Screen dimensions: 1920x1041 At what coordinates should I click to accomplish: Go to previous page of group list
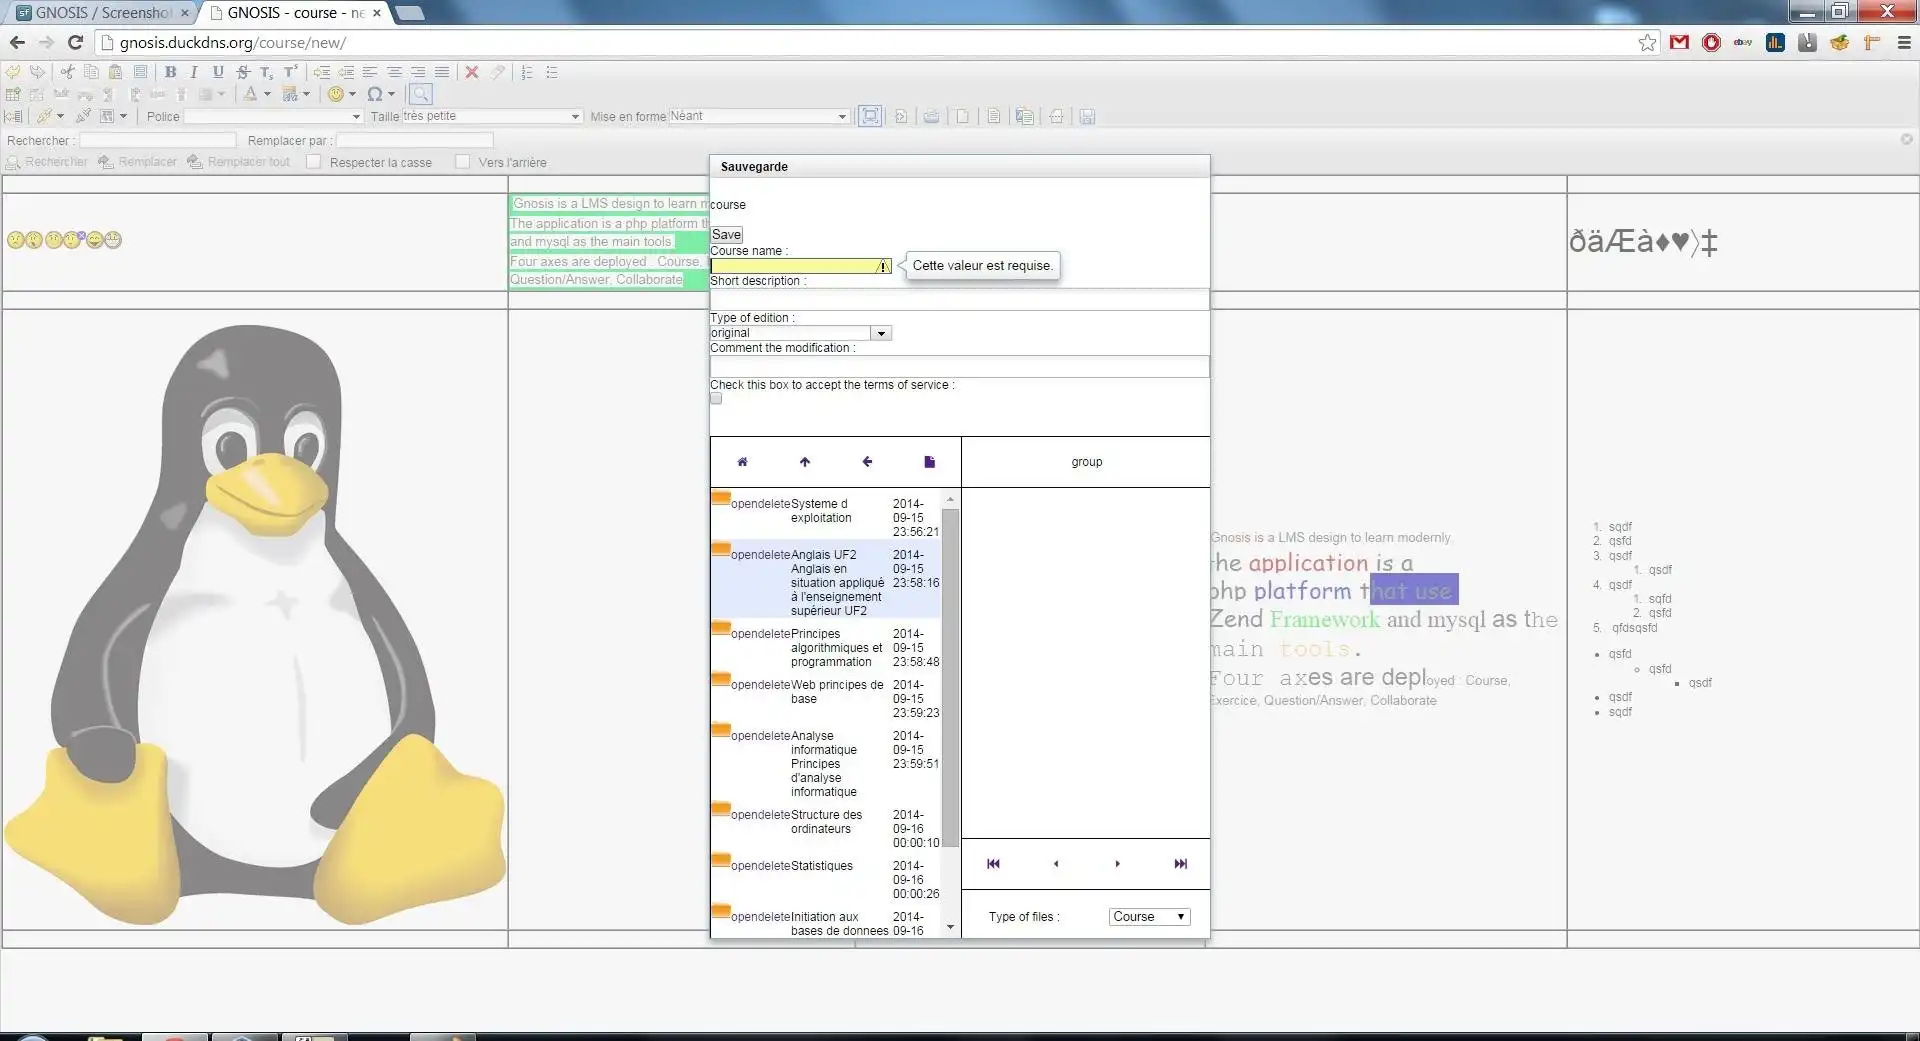pyautogui.click(x=1056, y=864)
